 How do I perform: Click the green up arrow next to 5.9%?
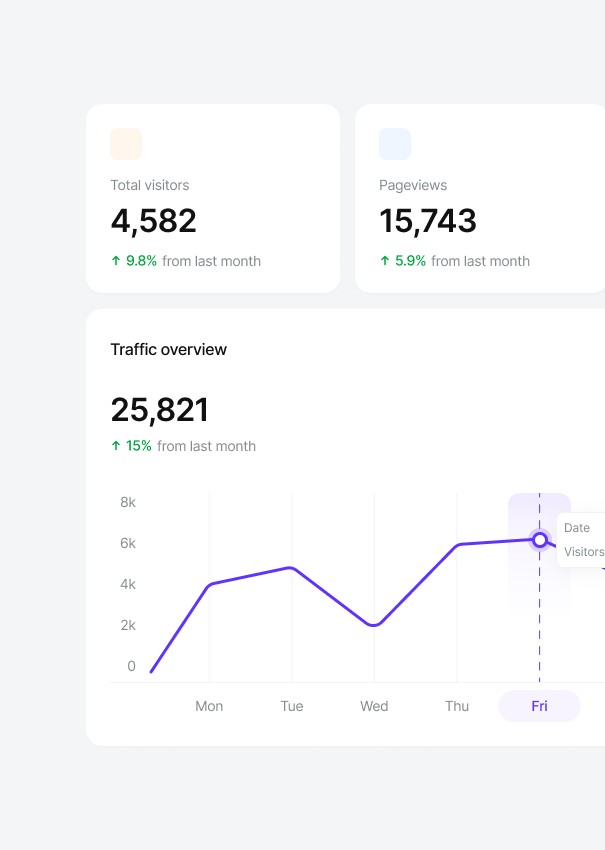[384, 261]
